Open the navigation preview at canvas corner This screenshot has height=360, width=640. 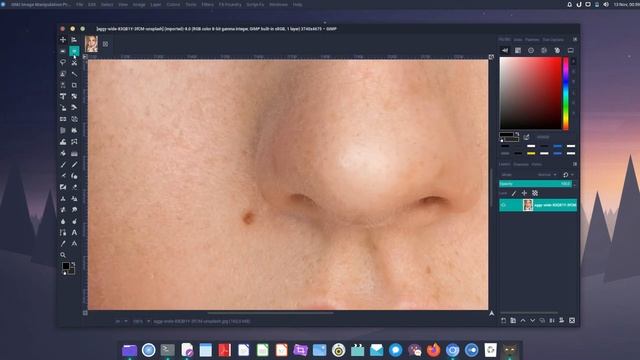coord(491,313)
